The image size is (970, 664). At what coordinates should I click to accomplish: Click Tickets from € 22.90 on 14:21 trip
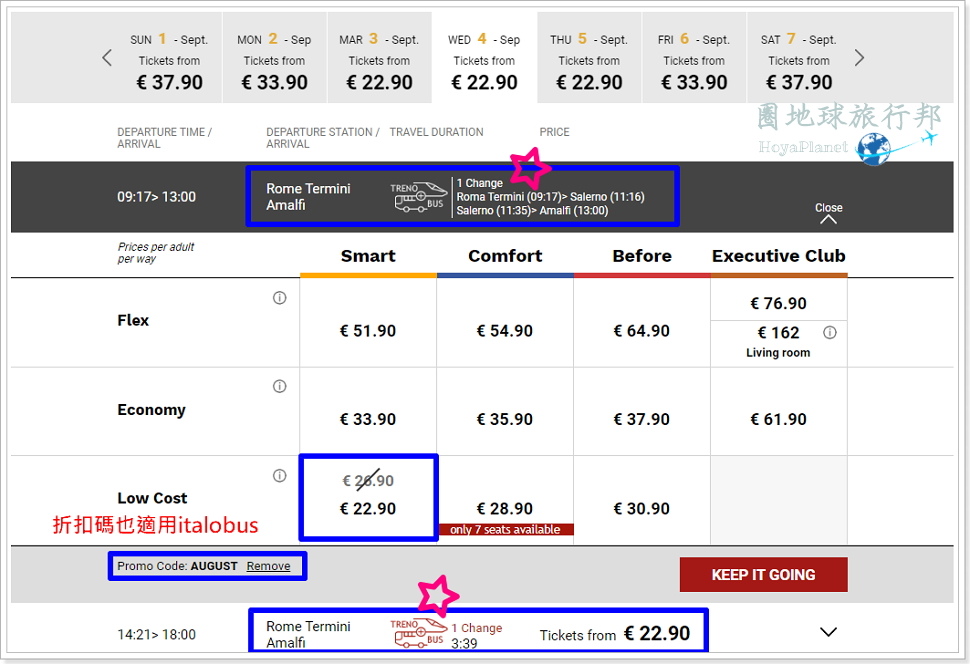[614, 634]
